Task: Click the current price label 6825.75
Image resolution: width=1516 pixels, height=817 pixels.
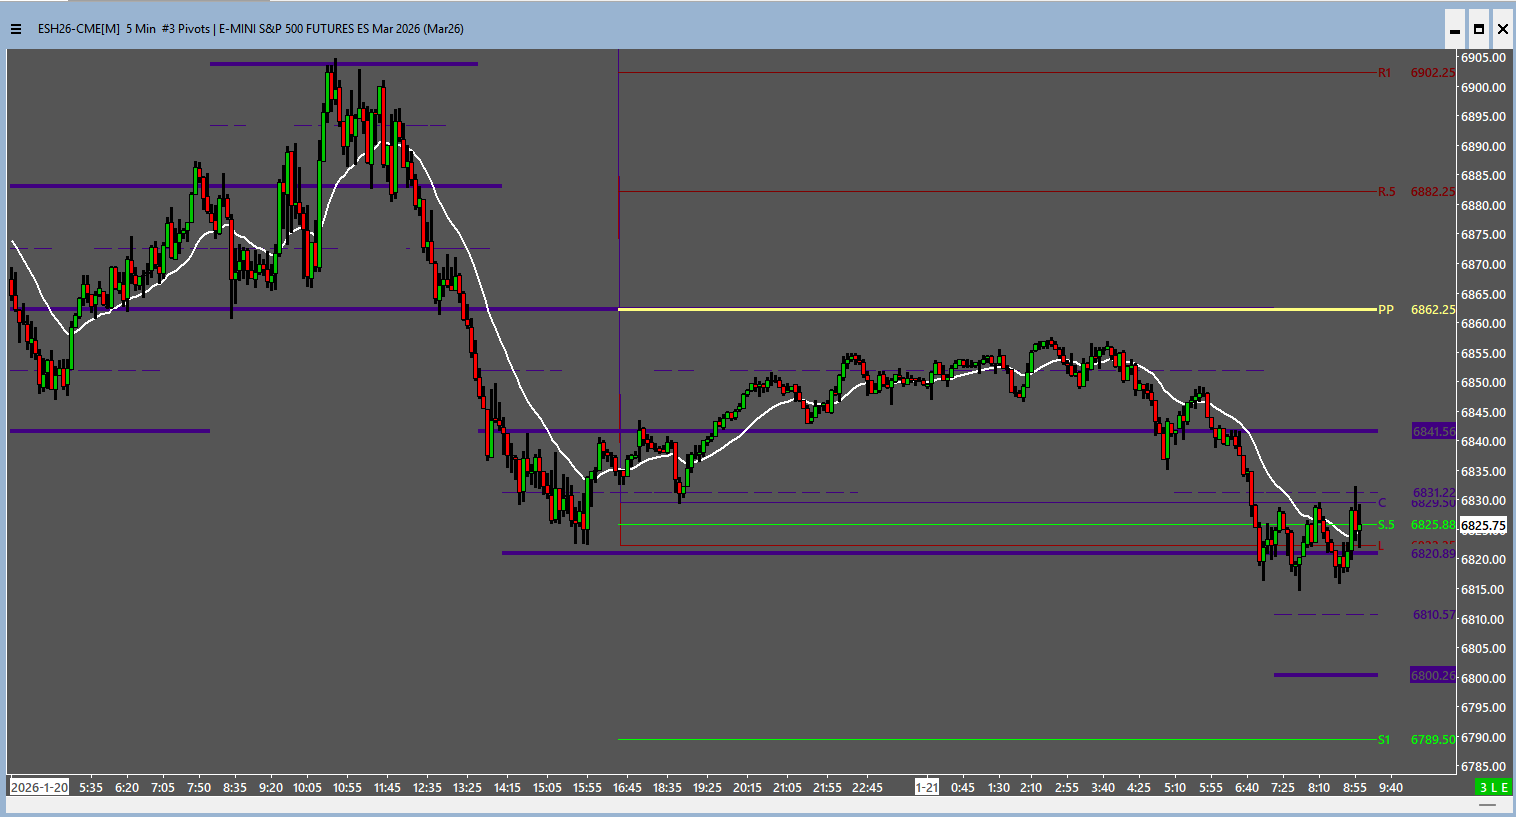Action: [1483, 526]
